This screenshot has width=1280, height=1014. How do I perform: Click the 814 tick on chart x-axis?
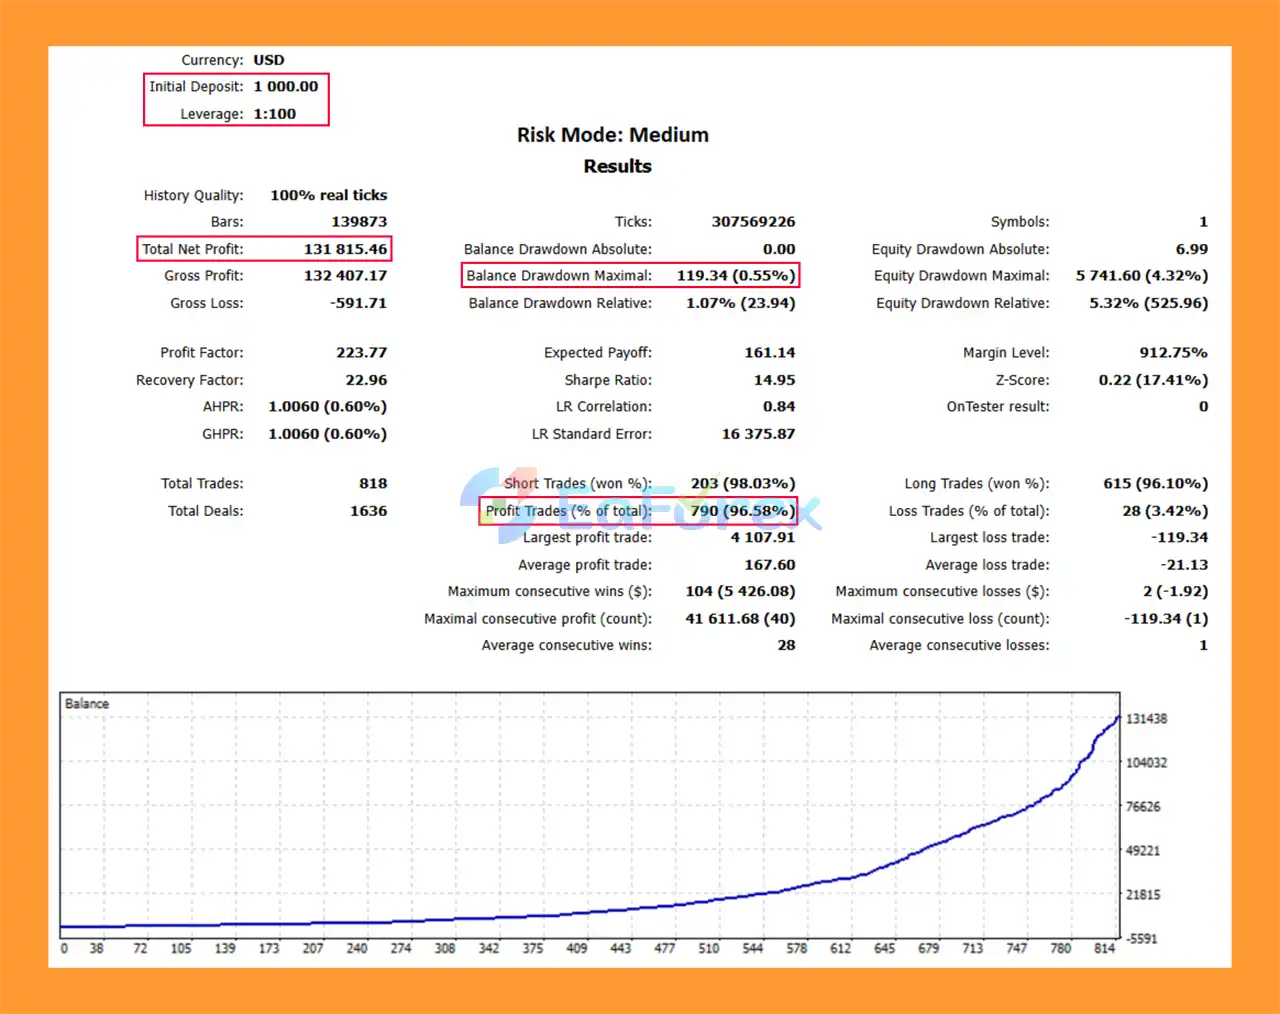pos(1104,948)
